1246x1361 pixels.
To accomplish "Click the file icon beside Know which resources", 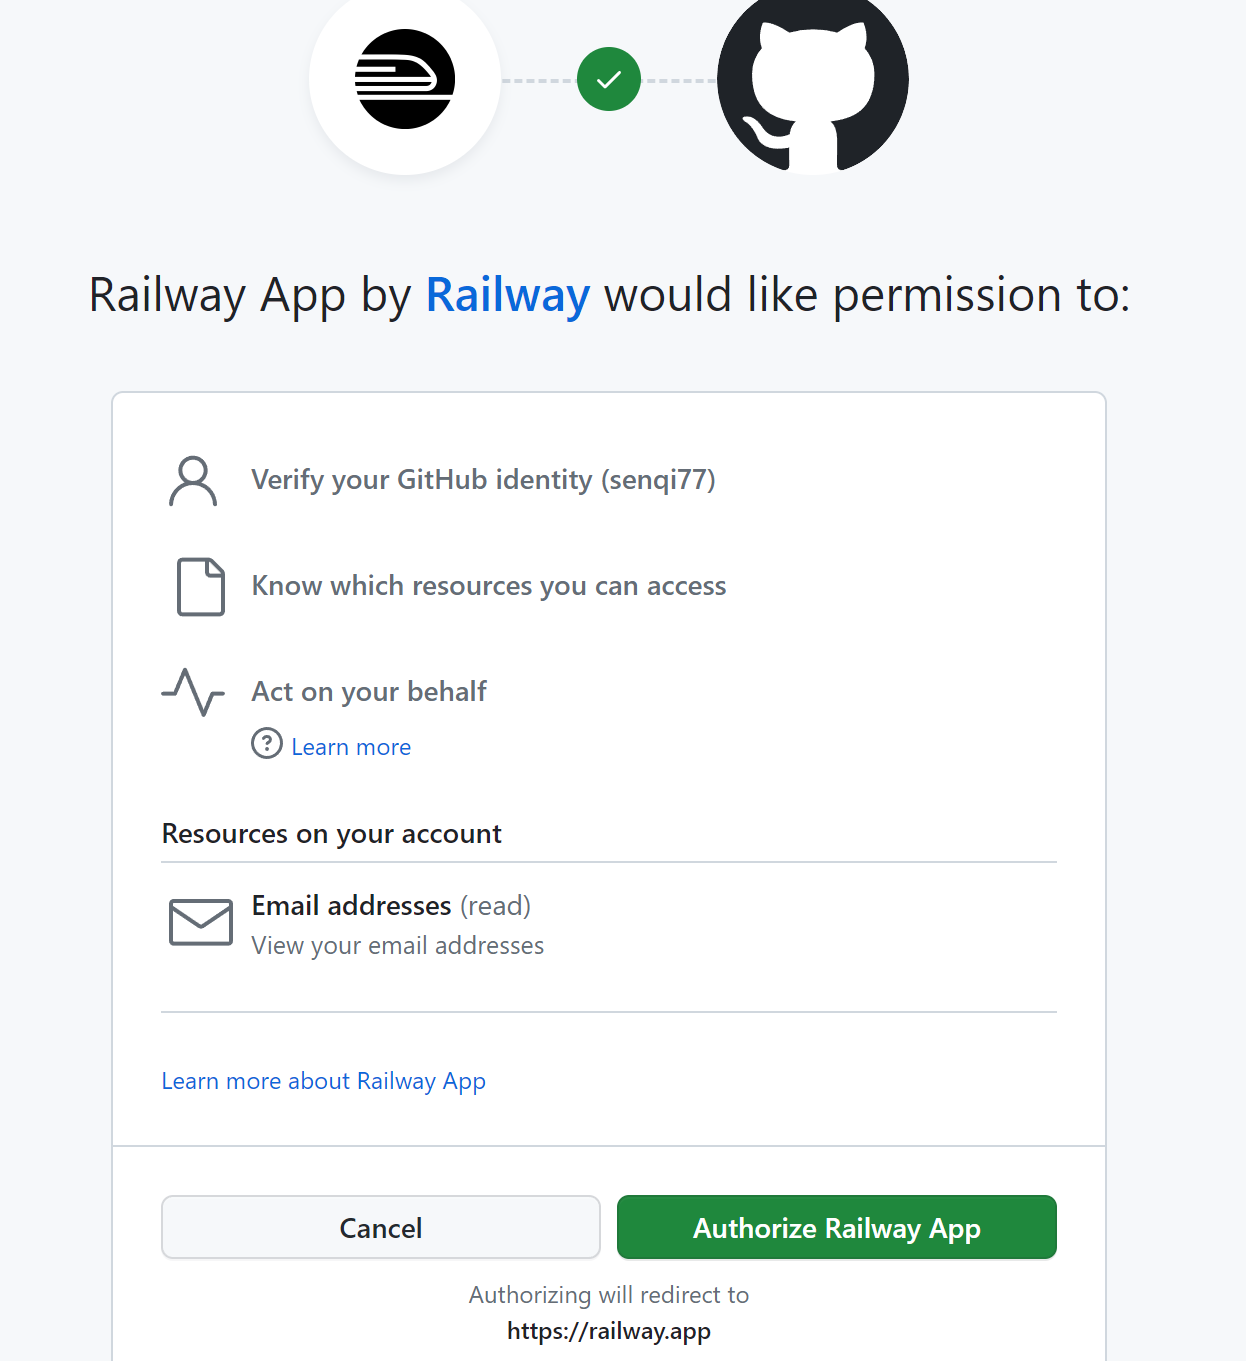I will (201, 587).
